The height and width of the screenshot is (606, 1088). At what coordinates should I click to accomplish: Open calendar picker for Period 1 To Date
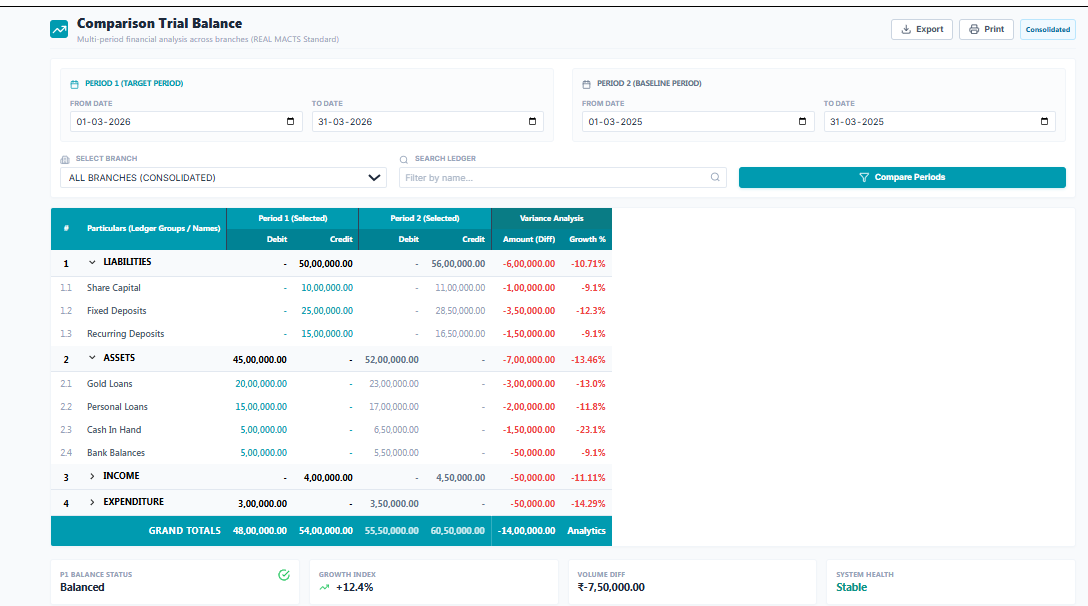[533, 122]
